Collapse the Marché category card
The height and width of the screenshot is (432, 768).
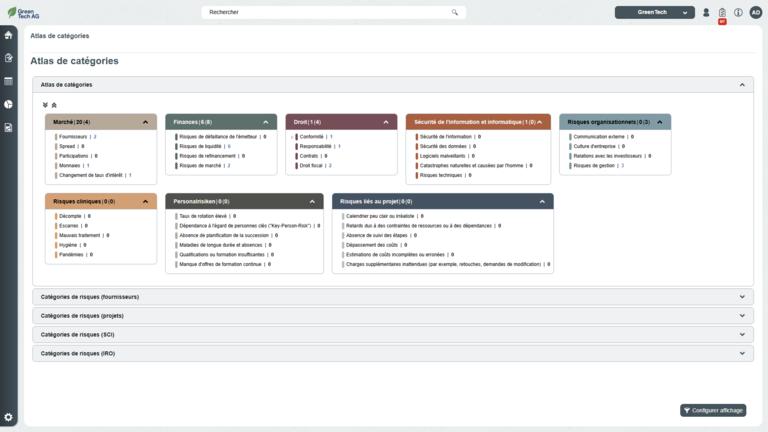coord(146,122)
